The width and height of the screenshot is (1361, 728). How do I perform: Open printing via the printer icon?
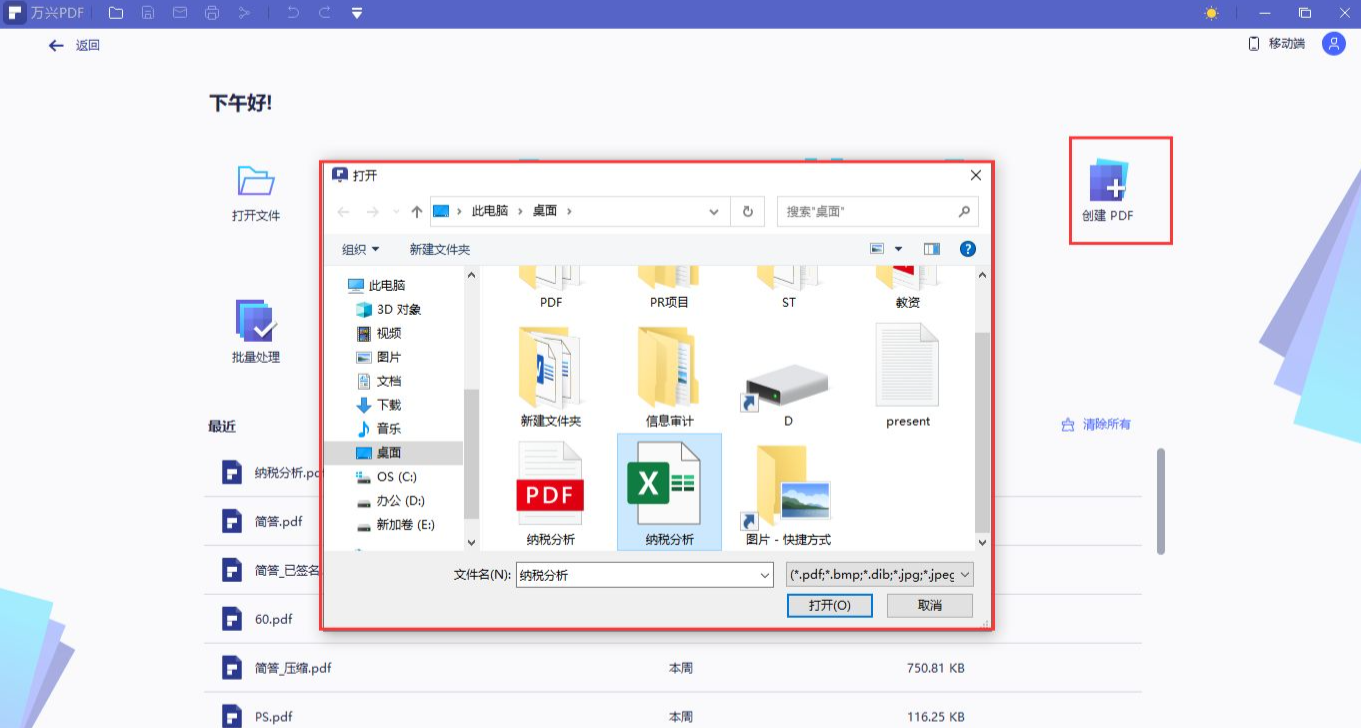tap(212, 14)
